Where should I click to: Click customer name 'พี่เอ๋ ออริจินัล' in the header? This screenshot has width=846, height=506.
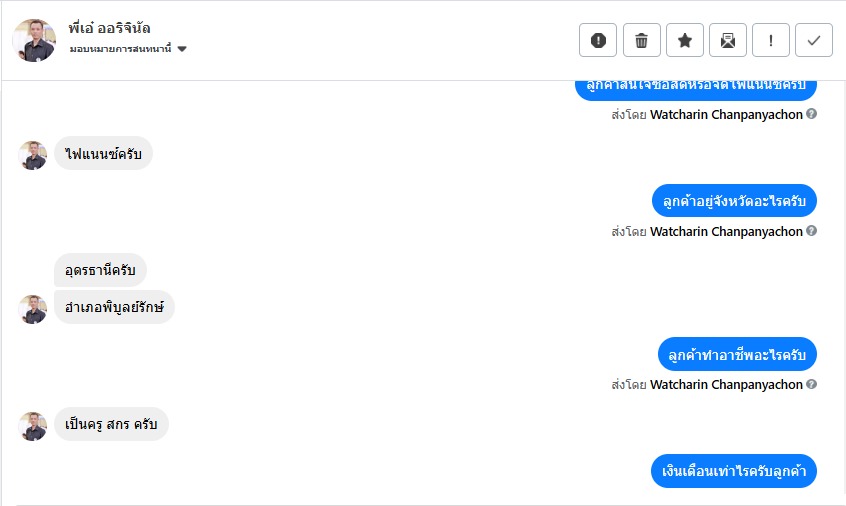pos(110,28)
